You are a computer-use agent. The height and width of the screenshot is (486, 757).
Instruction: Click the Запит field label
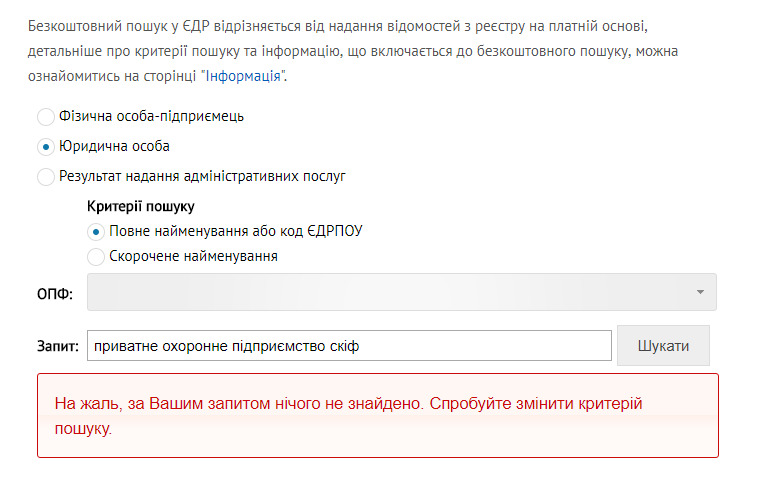pos(57,346)
